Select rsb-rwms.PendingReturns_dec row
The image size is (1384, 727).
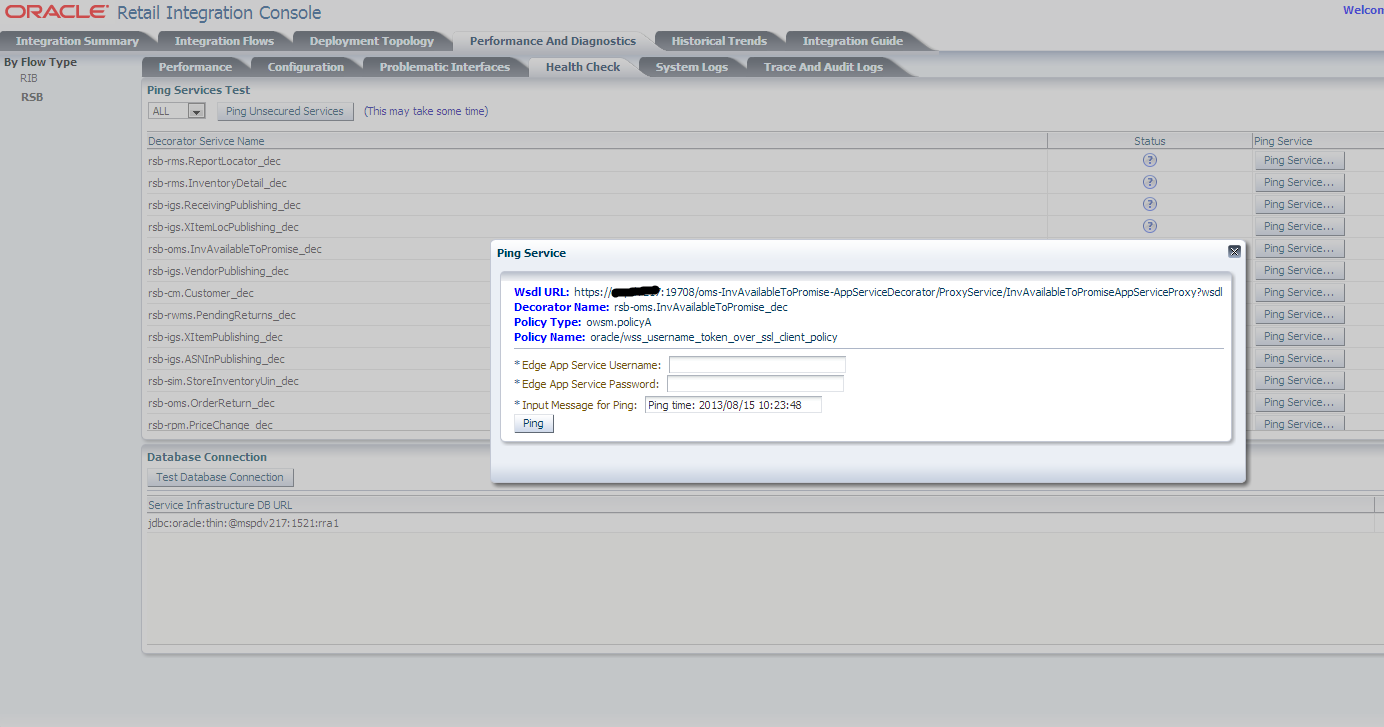[x=222, y=315]
